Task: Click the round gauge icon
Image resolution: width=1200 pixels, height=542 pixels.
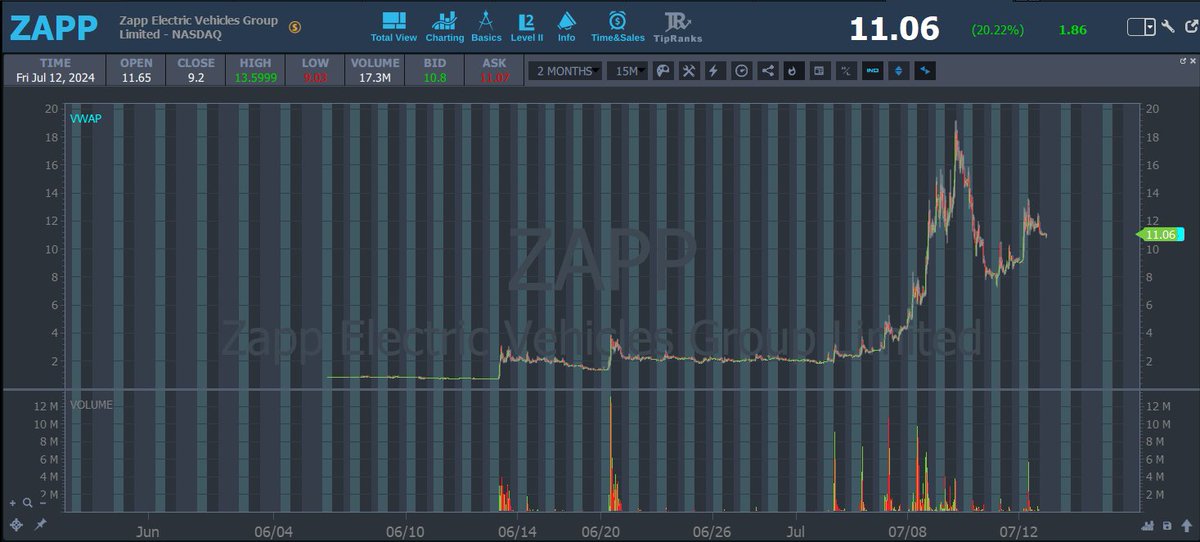Action: click(741, 70)
